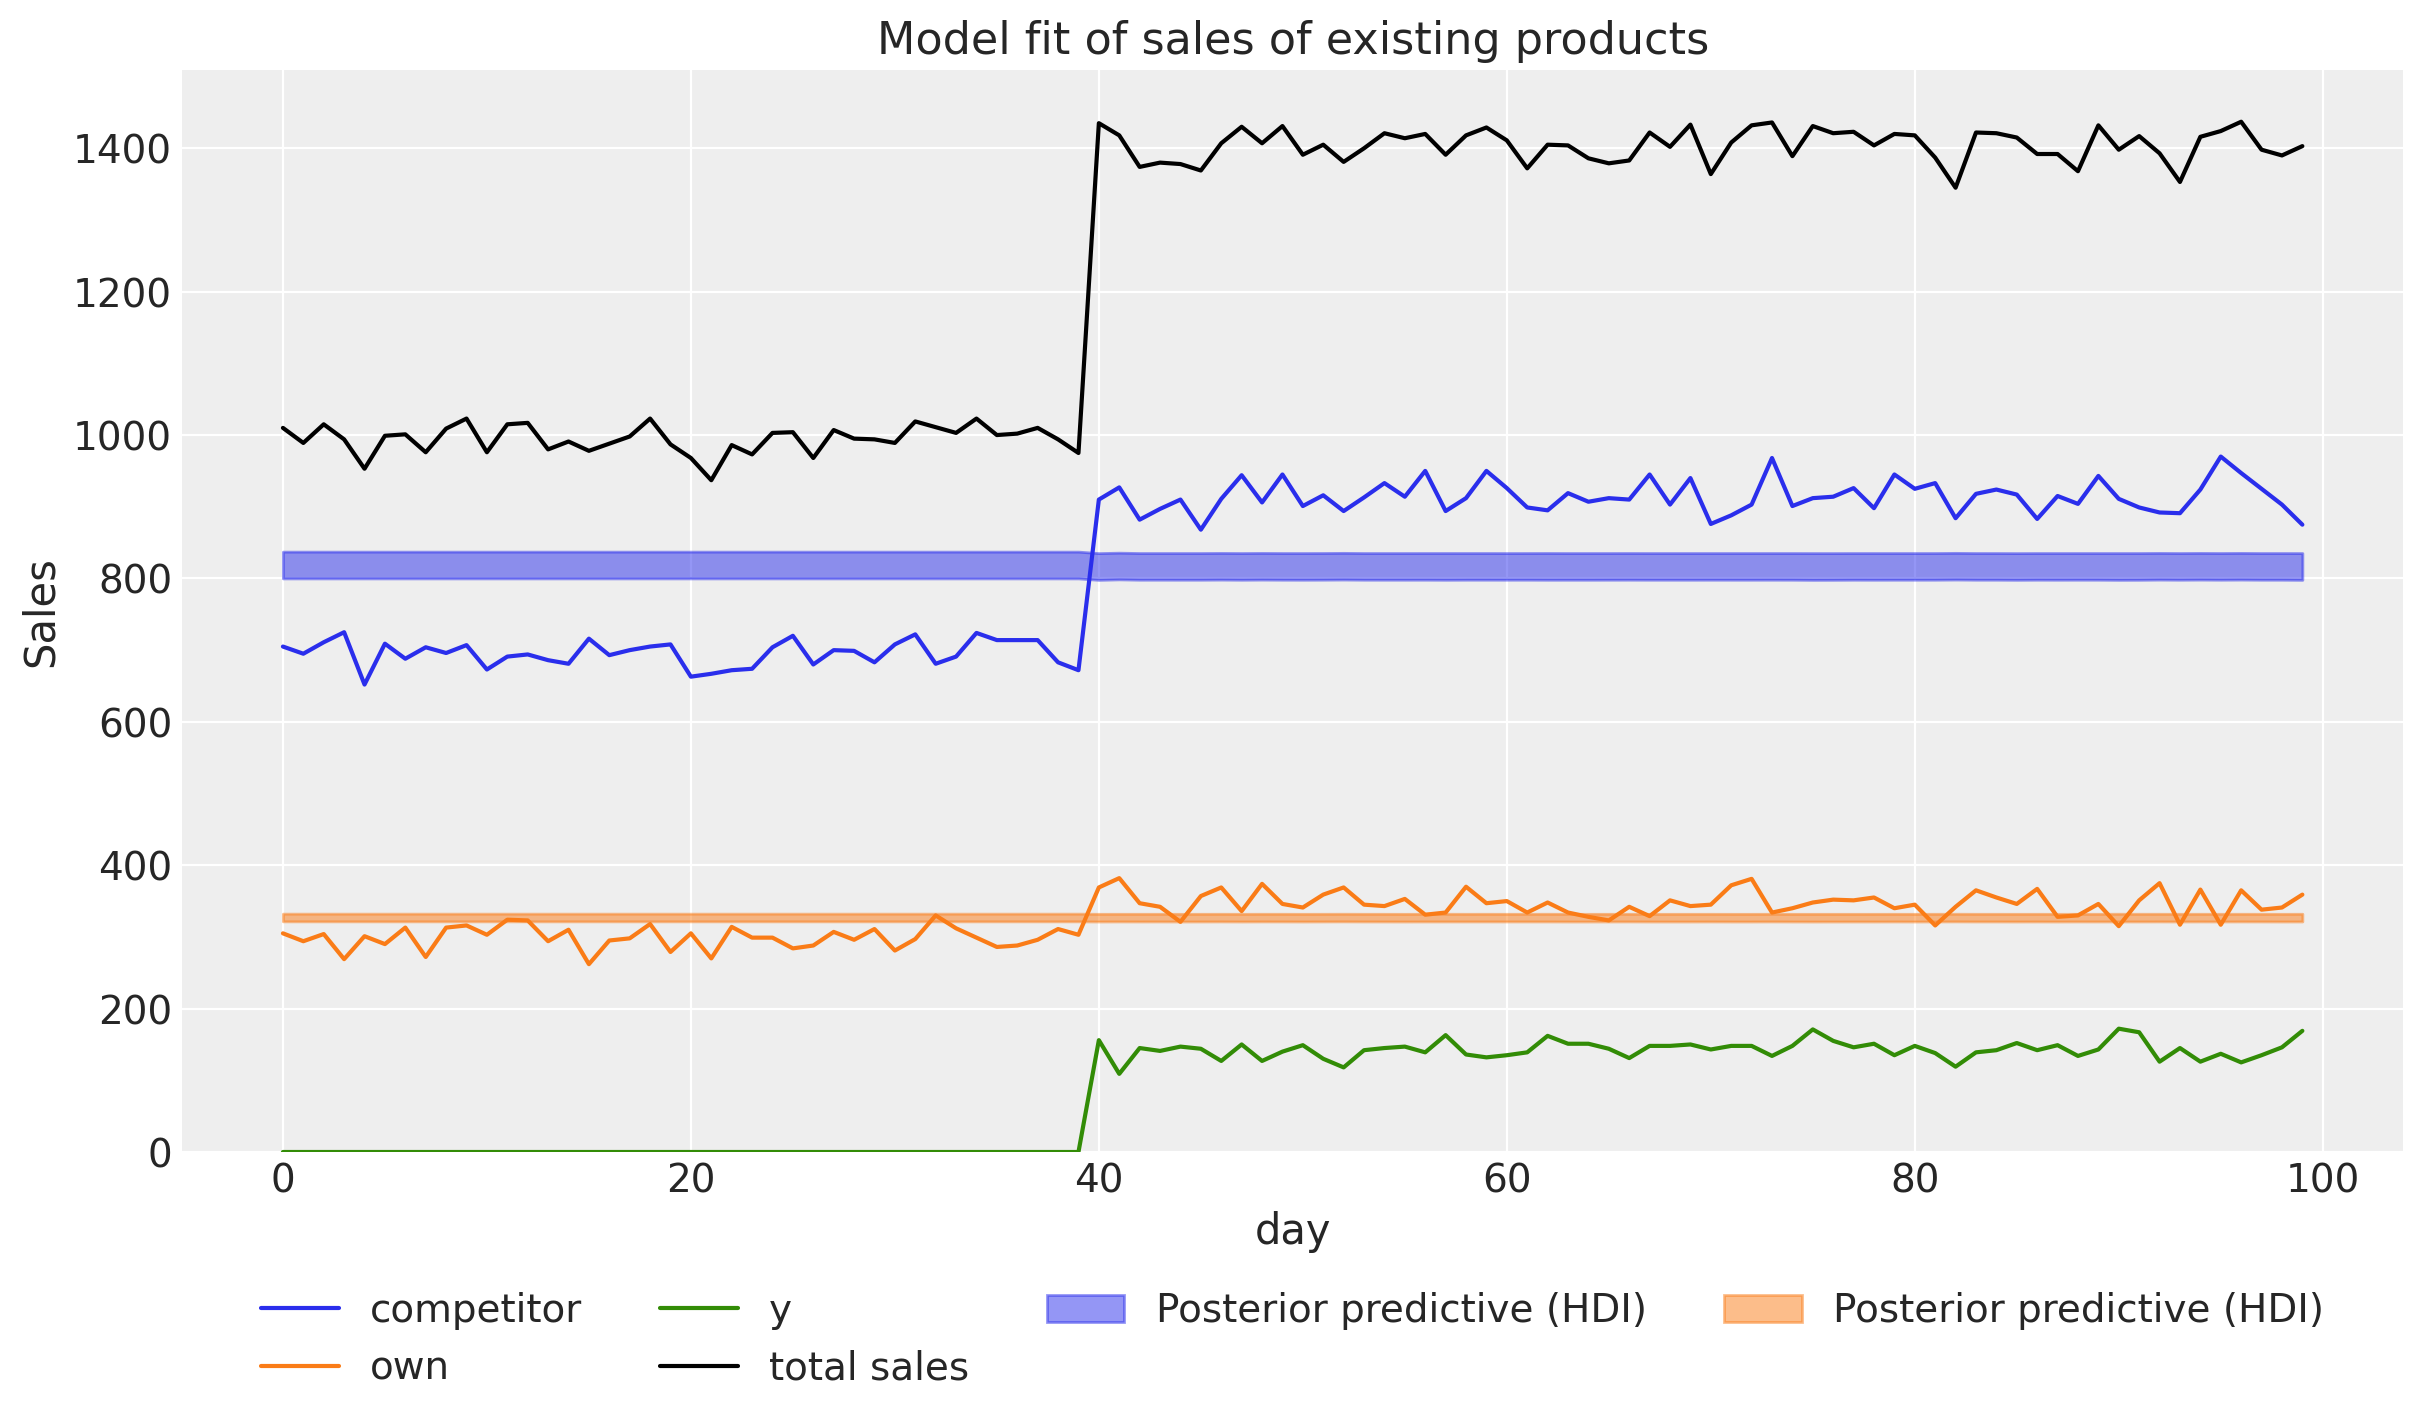Select the "total sales" legend text
2423x1423 pixels.
pyautogui.click(x=868, y=1366)
